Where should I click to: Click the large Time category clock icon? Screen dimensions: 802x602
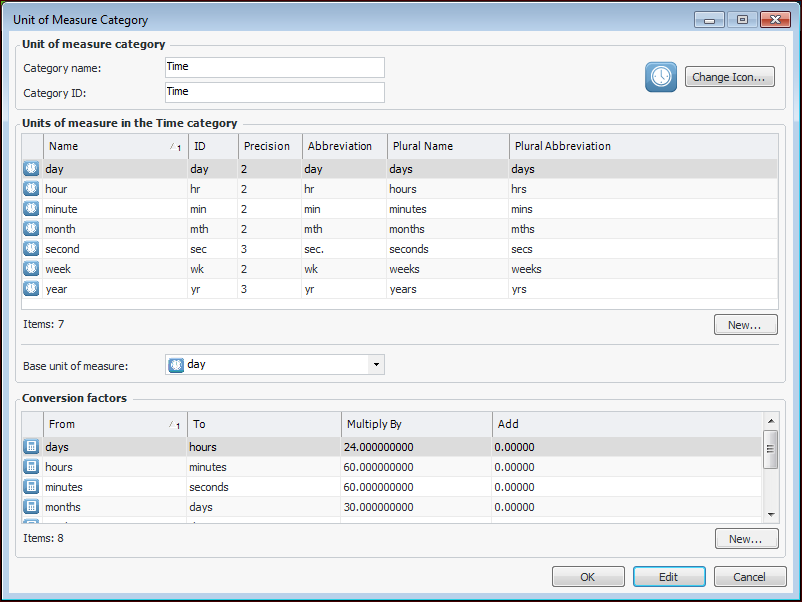(660, 77)
